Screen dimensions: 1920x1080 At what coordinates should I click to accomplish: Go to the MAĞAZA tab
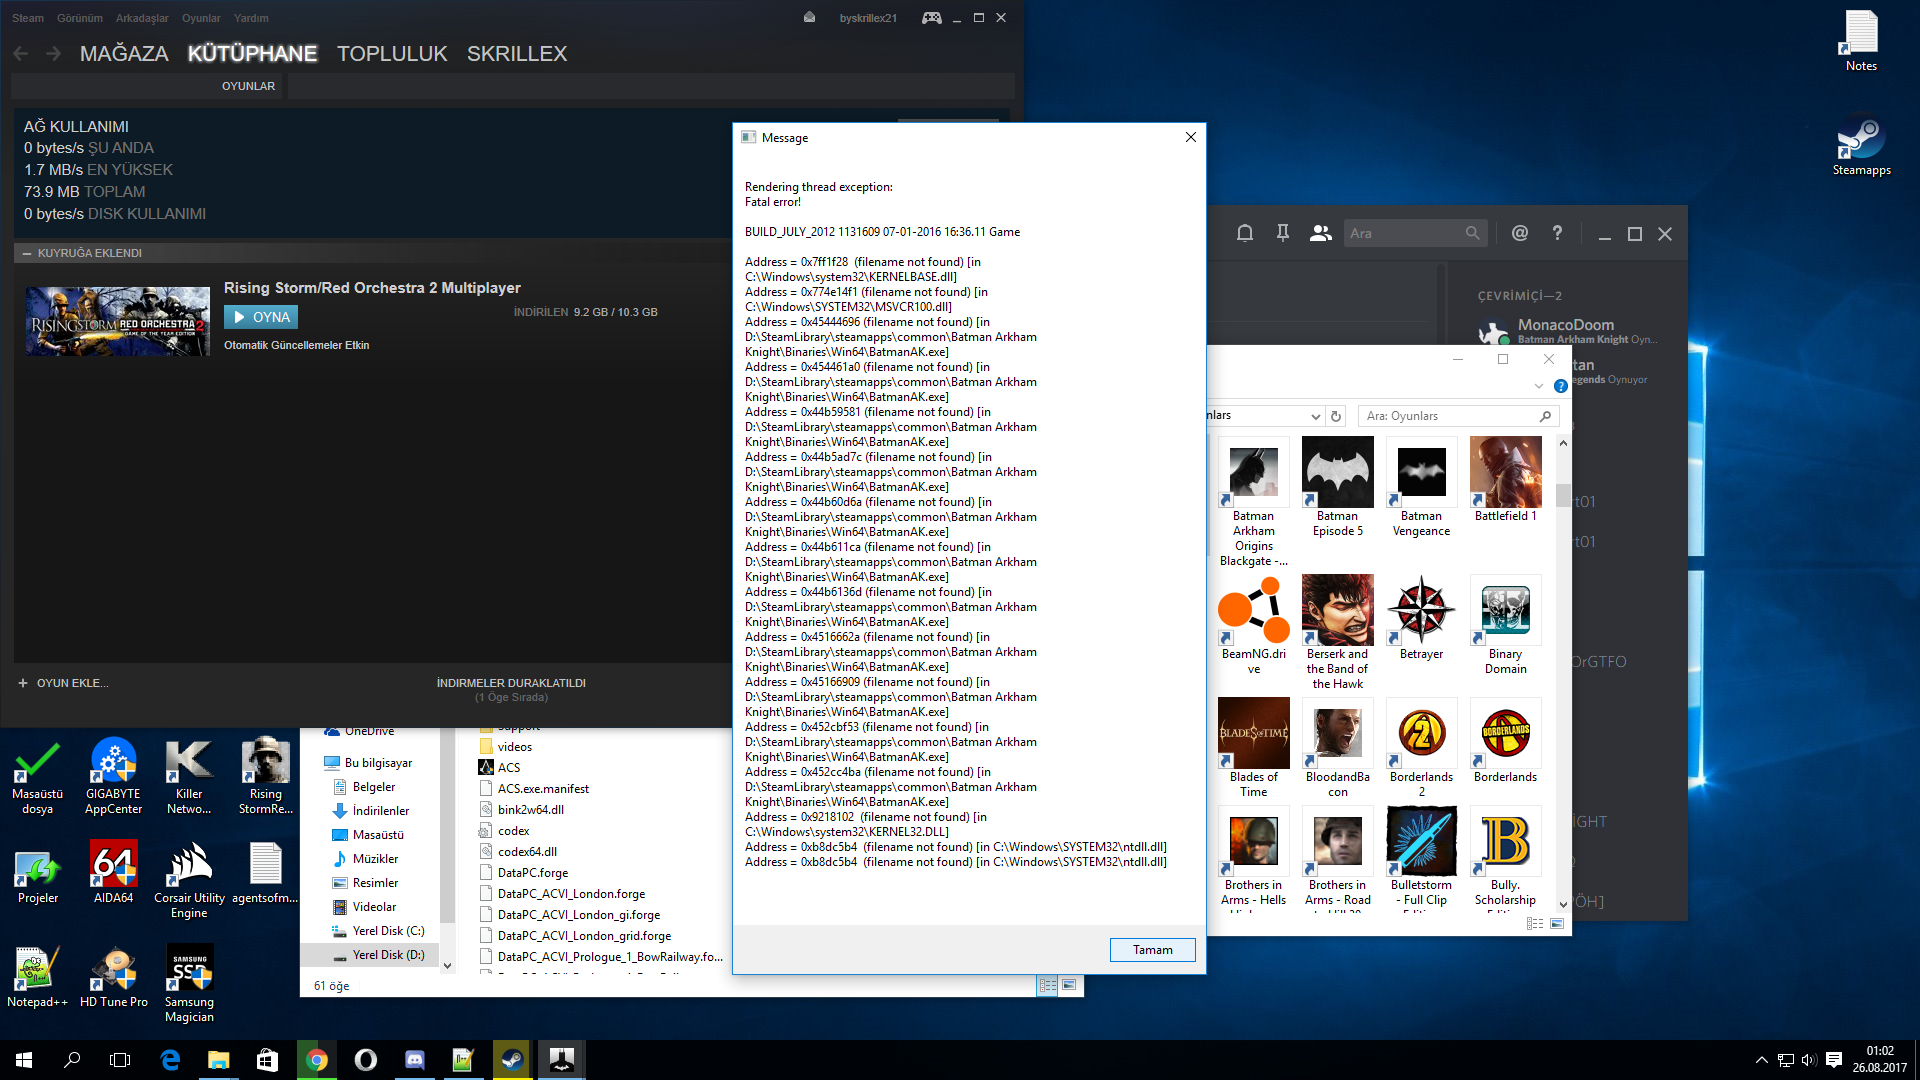[x=124, y=54]
